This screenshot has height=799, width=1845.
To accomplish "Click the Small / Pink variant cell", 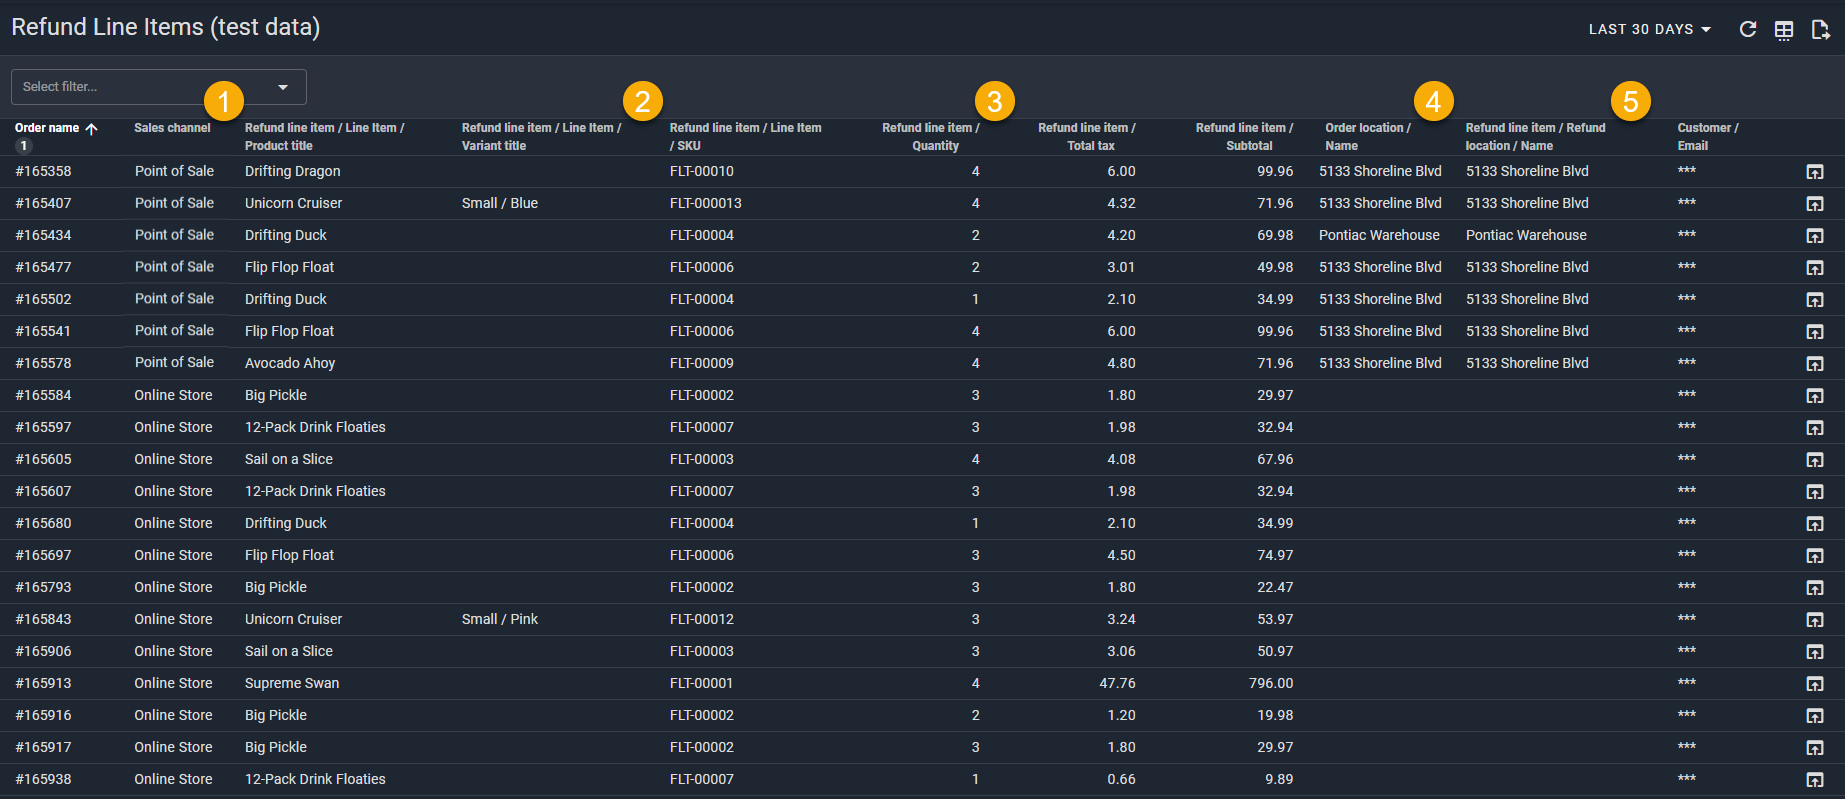I will tap(500, 619).
